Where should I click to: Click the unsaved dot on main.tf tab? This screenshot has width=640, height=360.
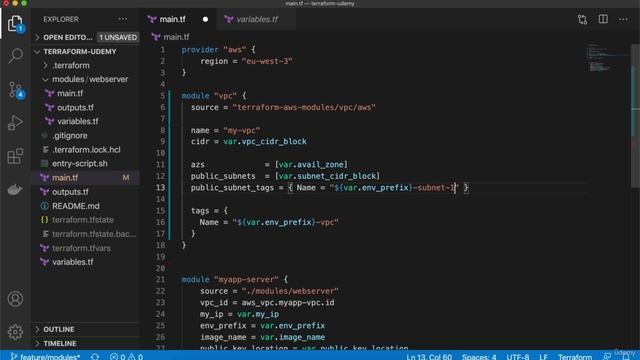pos(205,19)
